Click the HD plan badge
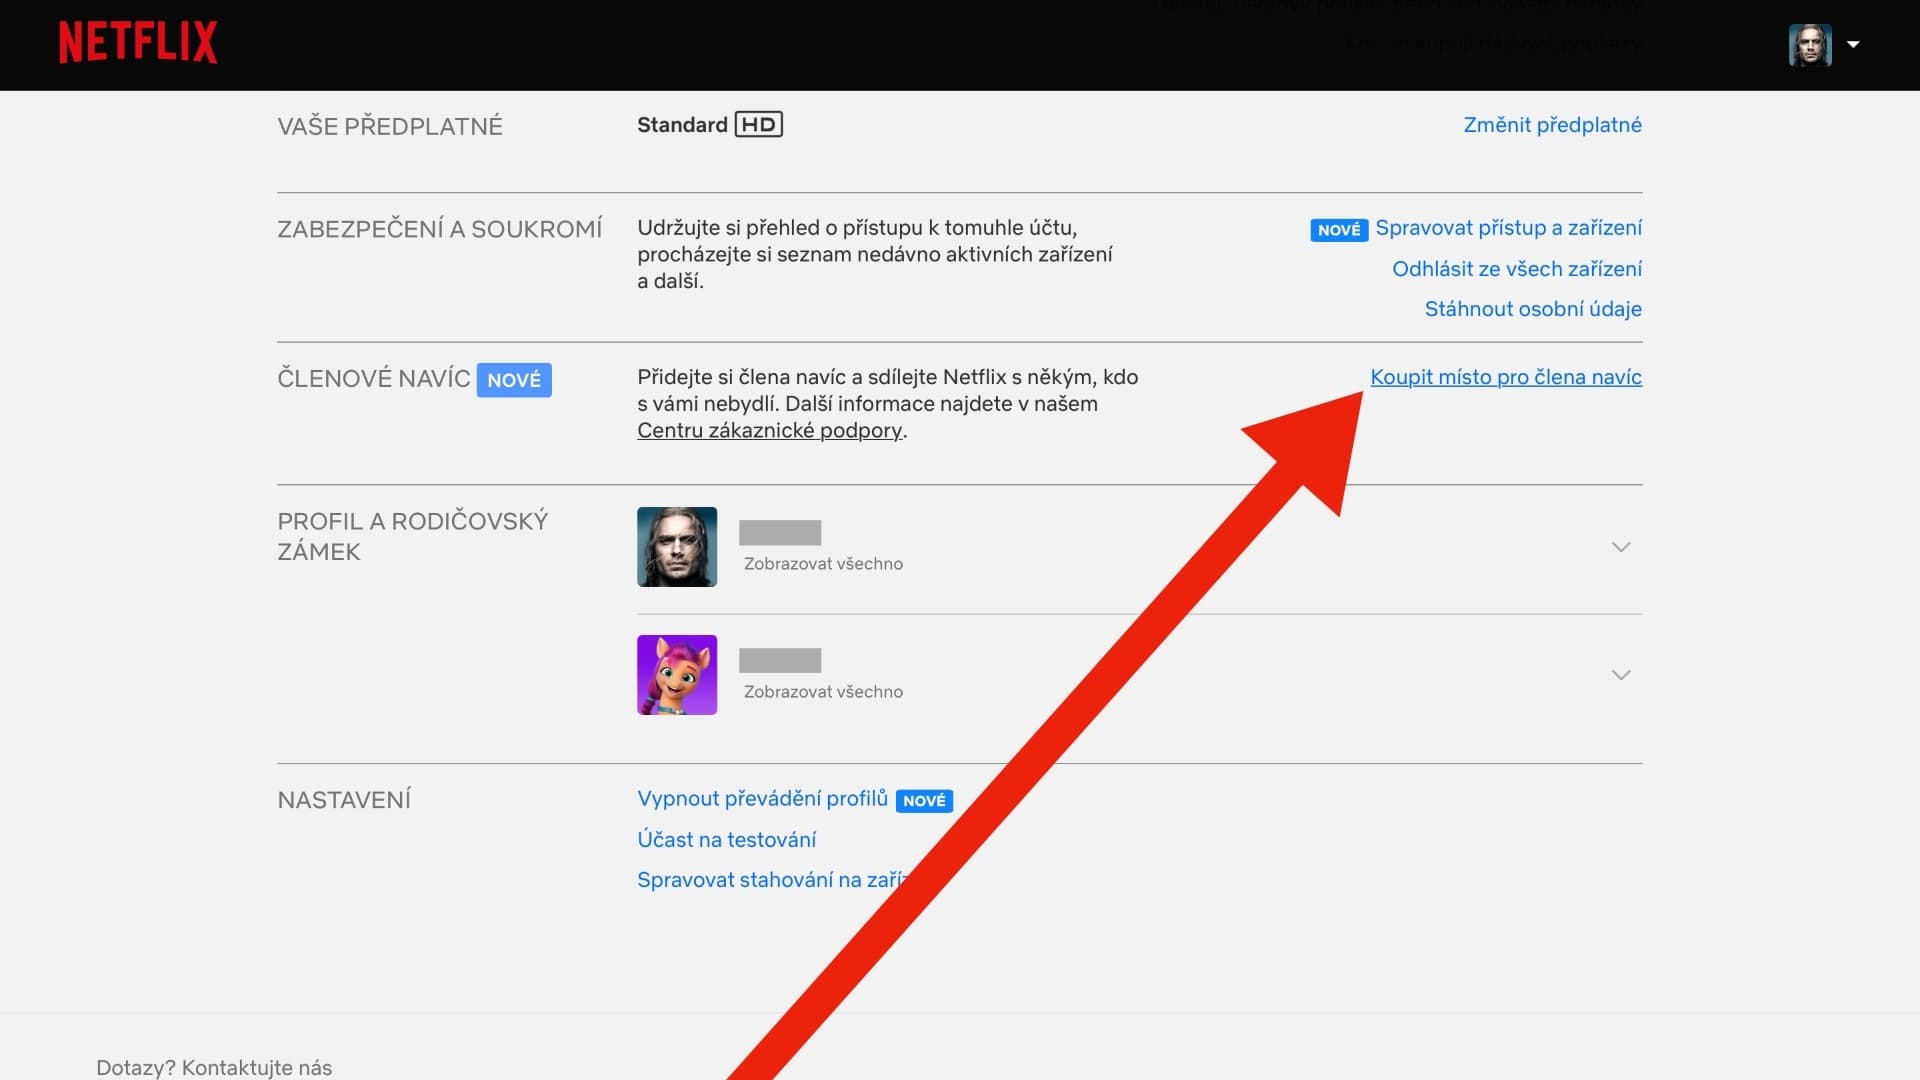This screenshot has width=1920, height=1080. tap(758, 125)
